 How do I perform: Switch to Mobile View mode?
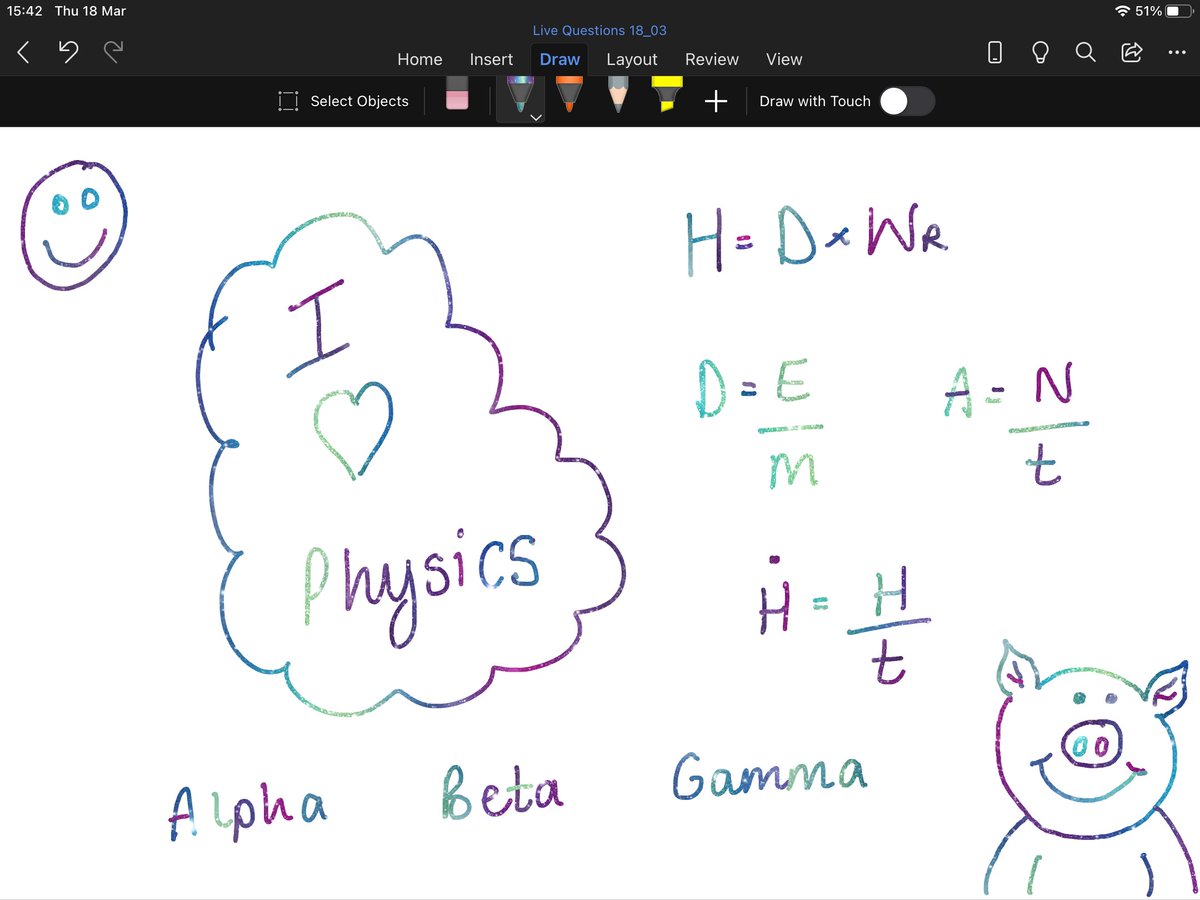pyautogui.click(x=995, y=52)
